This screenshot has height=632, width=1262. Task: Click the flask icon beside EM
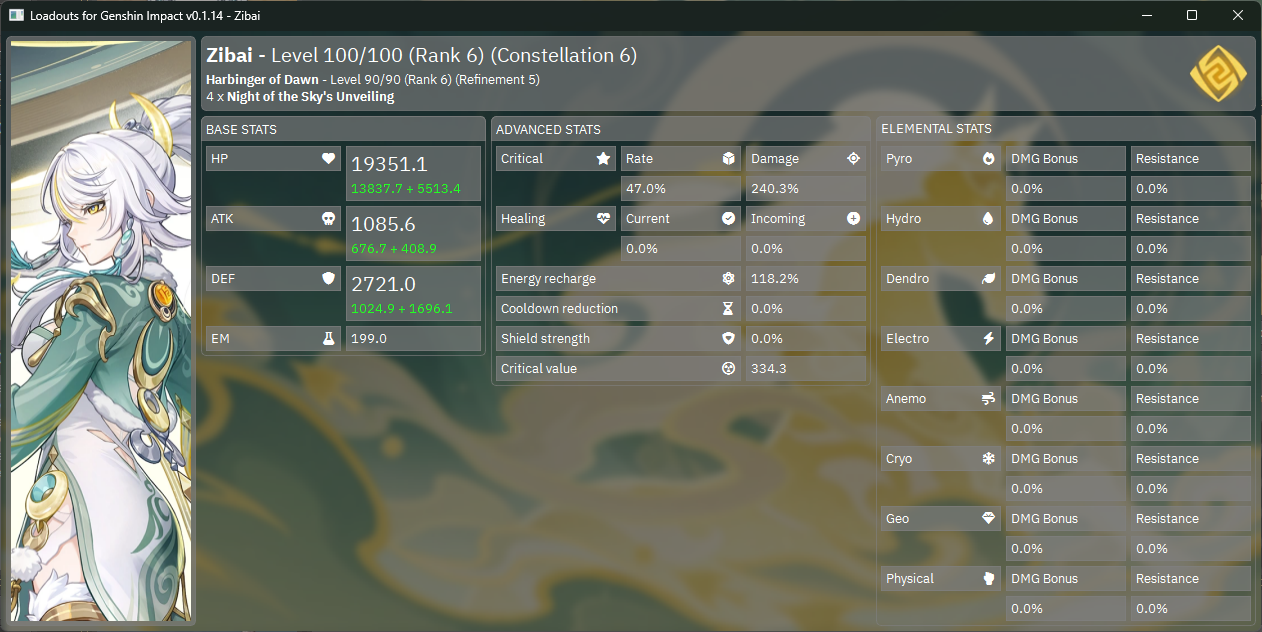(x=328, y=339)
